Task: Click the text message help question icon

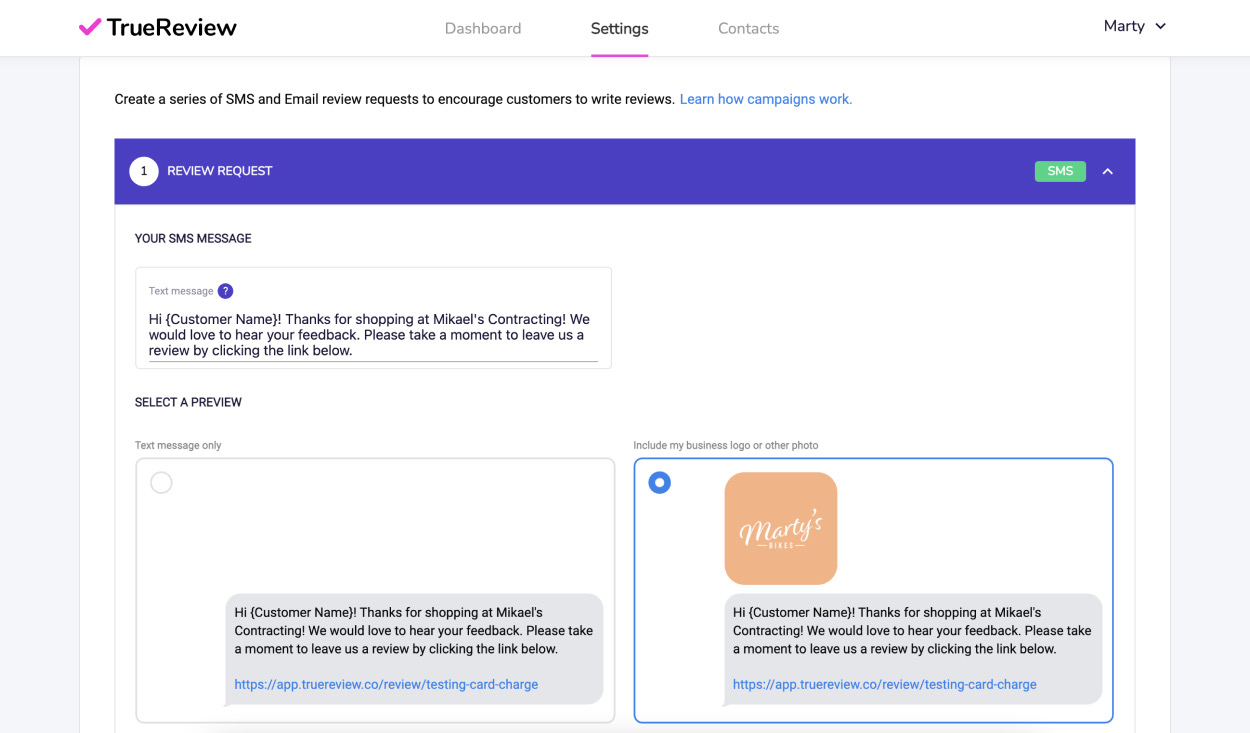Action: pyautogui.click(x=225, y=291)
